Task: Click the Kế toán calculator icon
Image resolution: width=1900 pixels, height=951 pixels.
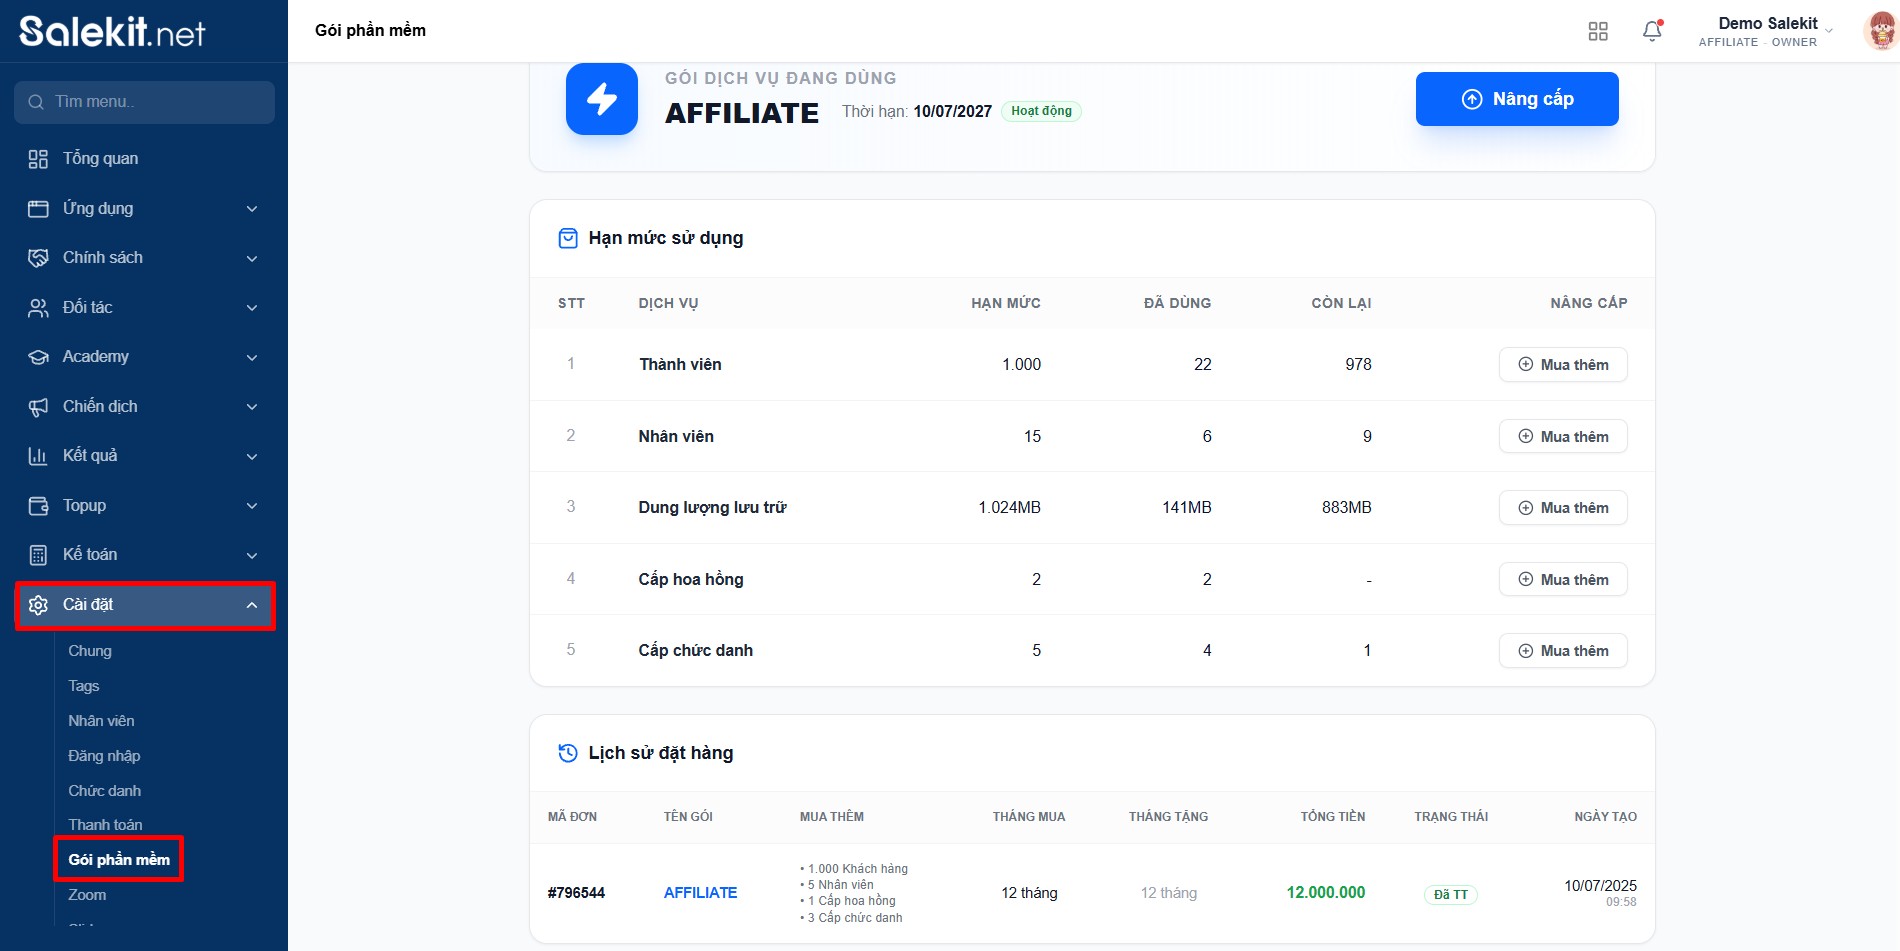Action: pyautogui.click(x=38, y=555)
